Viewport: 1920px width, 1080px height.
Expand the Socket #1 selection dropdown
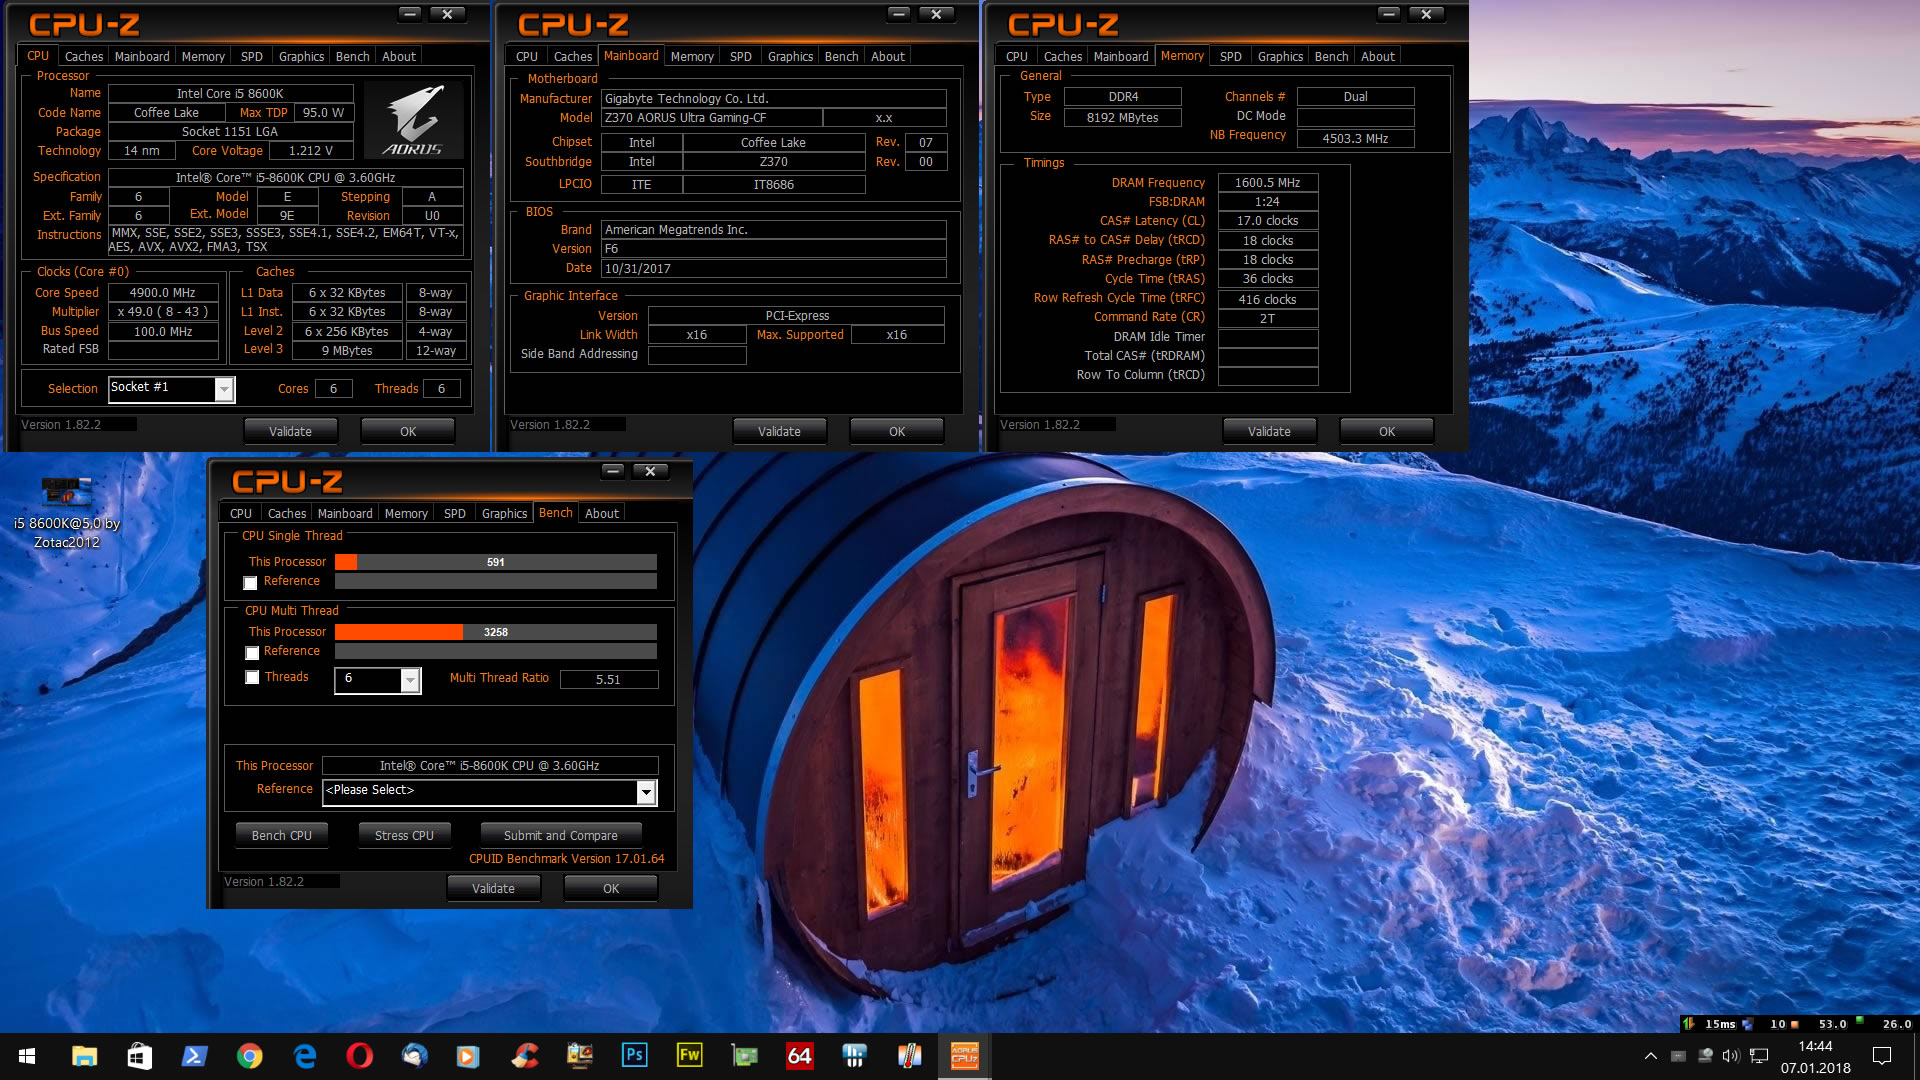(225, 389)
